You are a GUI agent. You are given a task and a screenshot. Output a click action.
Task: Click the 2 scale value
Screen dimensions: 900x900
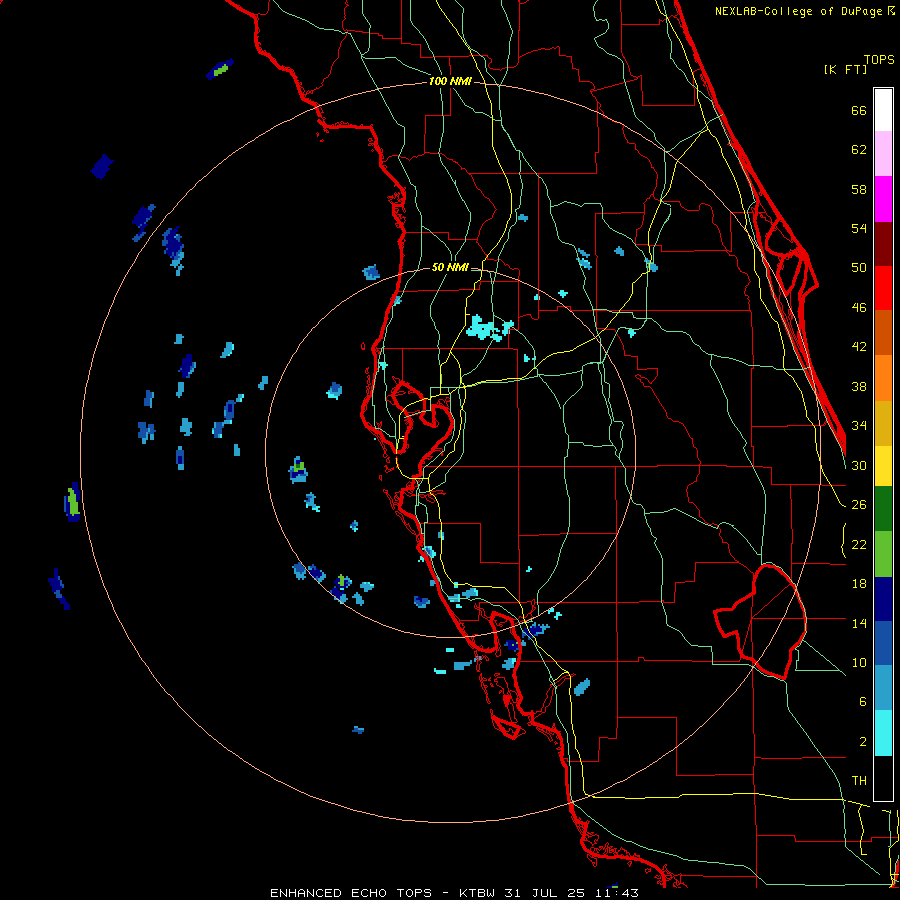pos(863,741)
